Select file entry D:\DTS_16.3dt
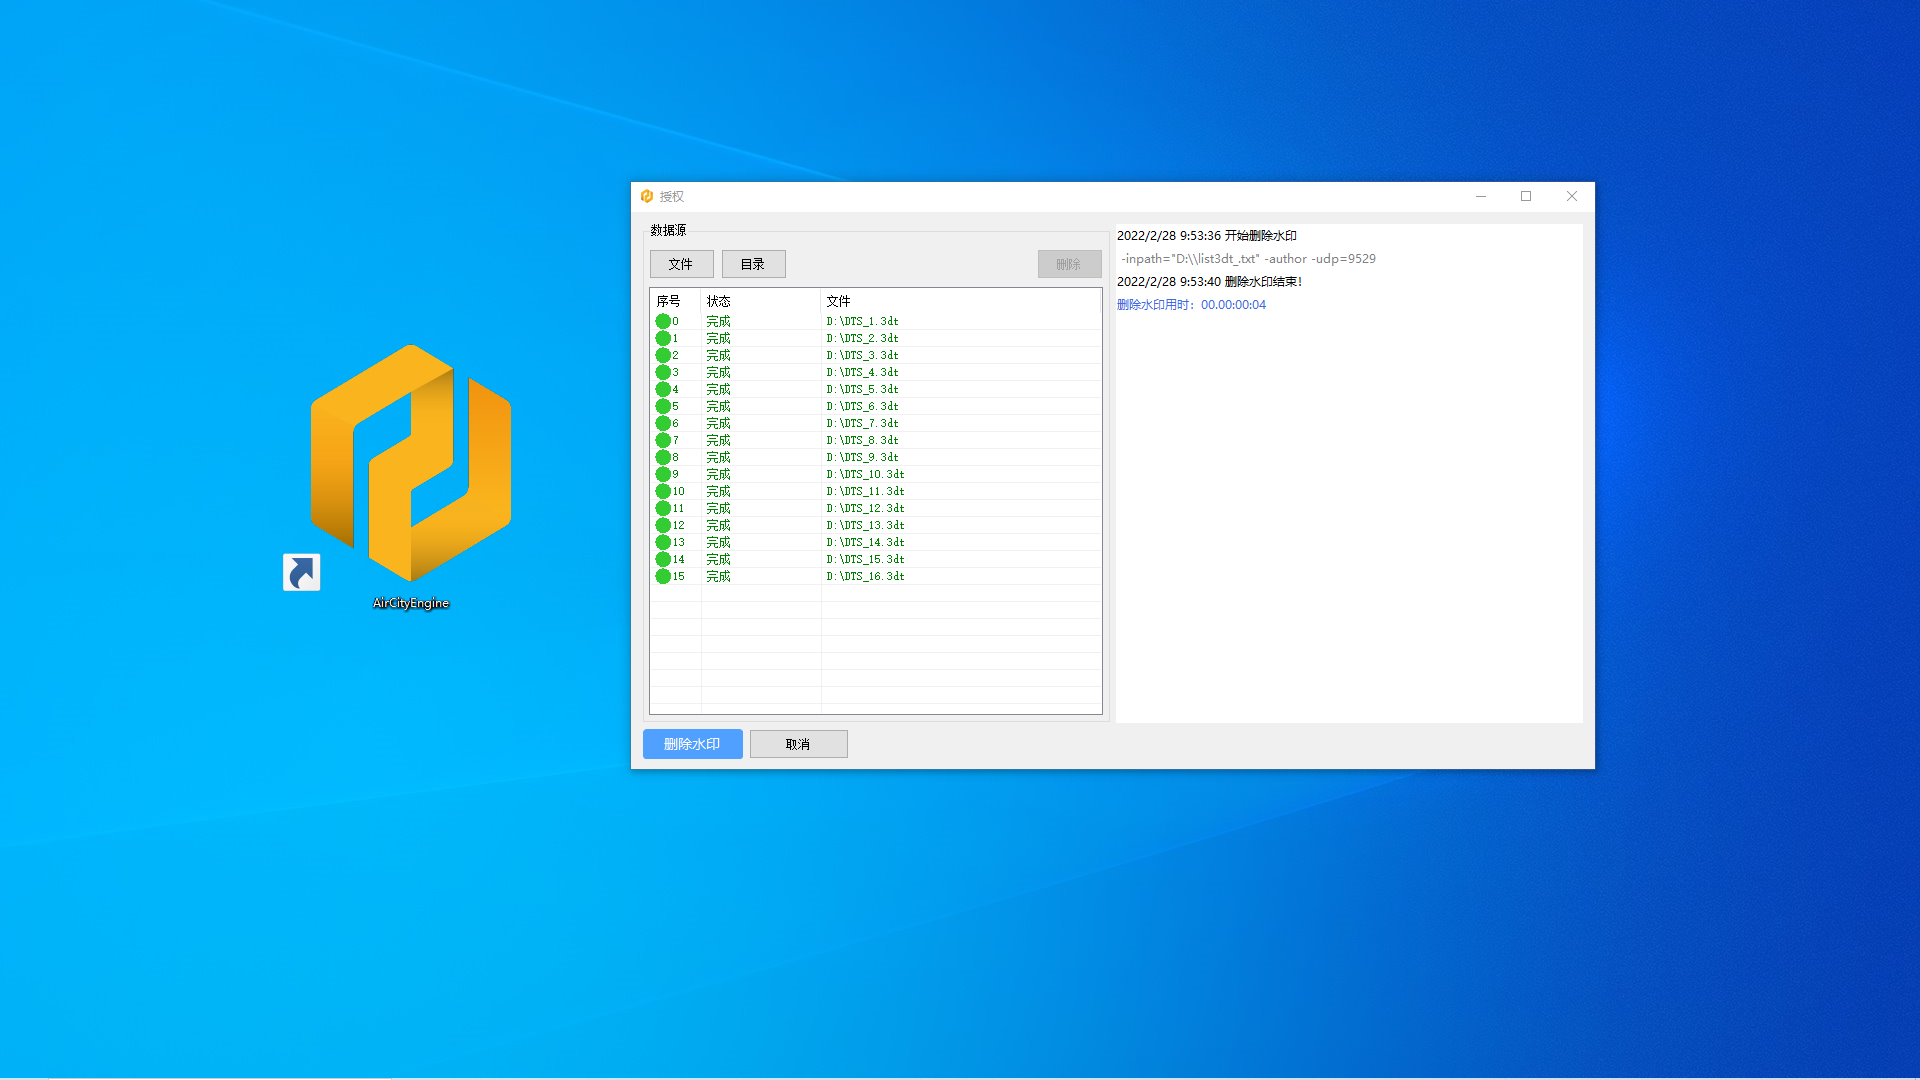The width and height of the screenshot is (1920, 1080). [x=865, y=576]
